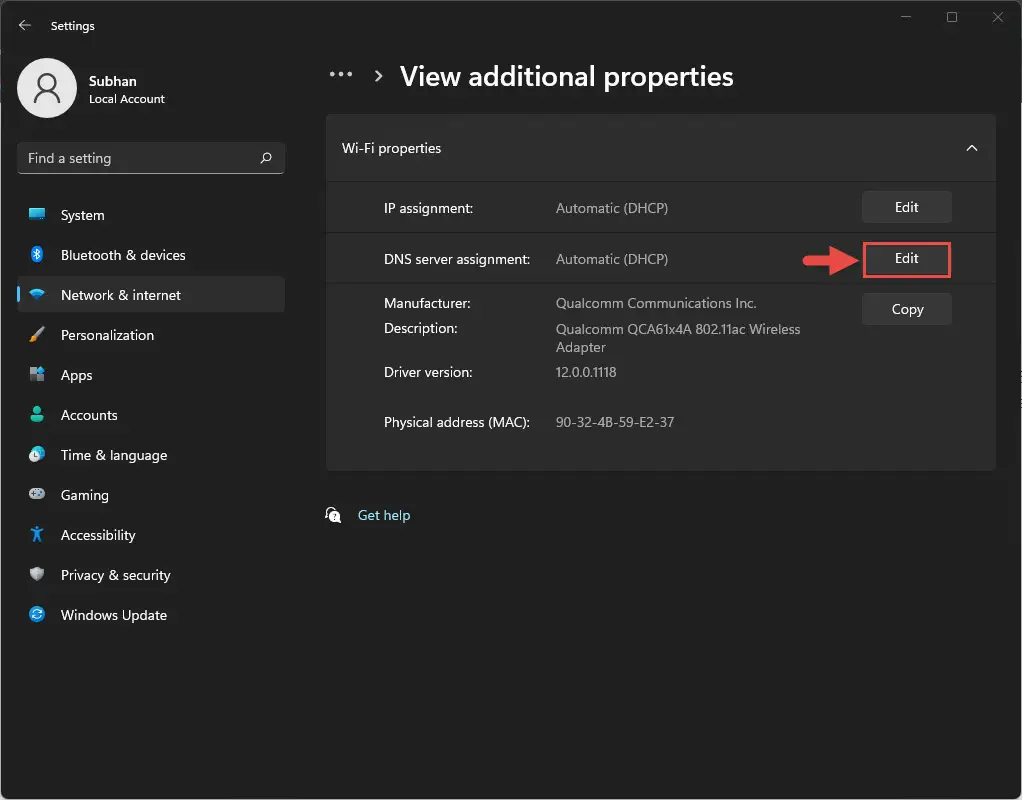Viewport: 1022px width, 800px height.
Task: Select the Gaming controller icon
Action: 37,494
